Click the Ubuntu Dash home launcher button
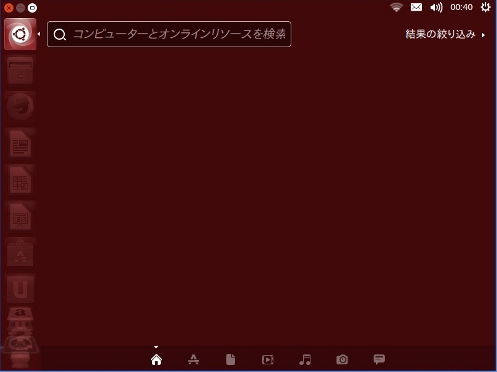The height and width of the screenshot is (372, 497). click(x=20, y=34)
